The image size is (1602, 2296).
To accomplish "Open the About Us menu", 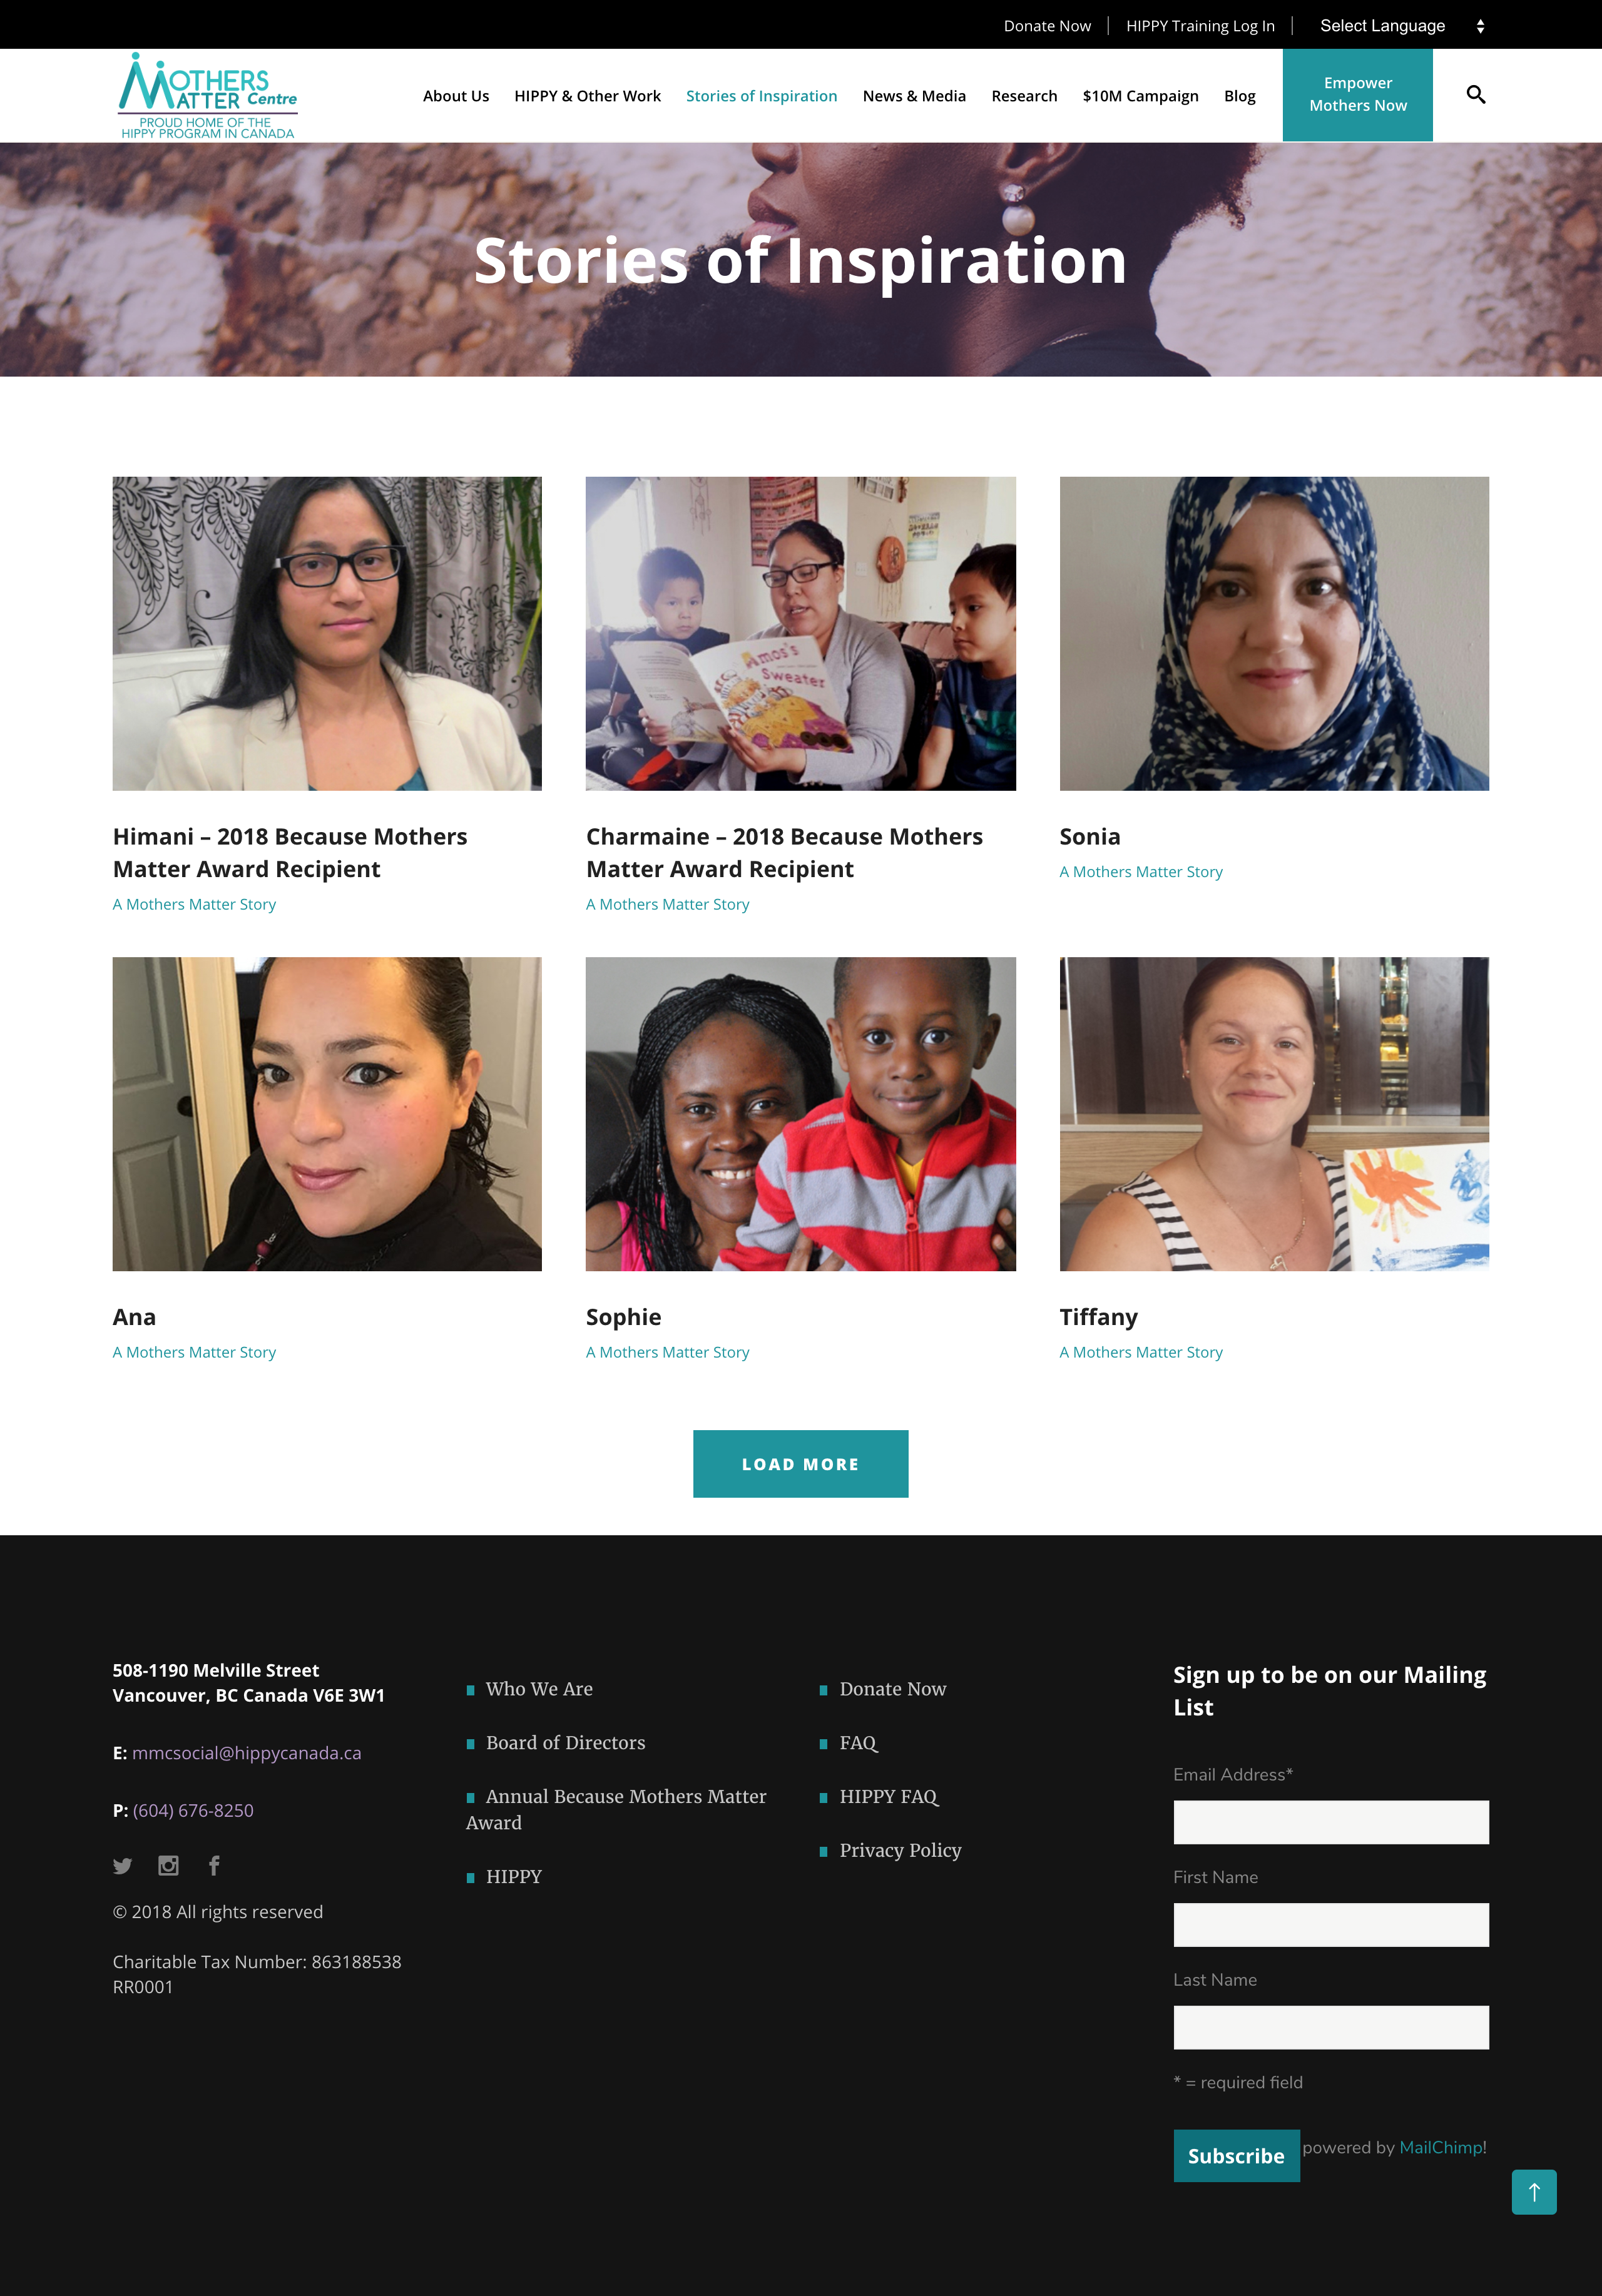I will (x=456, y=96).
